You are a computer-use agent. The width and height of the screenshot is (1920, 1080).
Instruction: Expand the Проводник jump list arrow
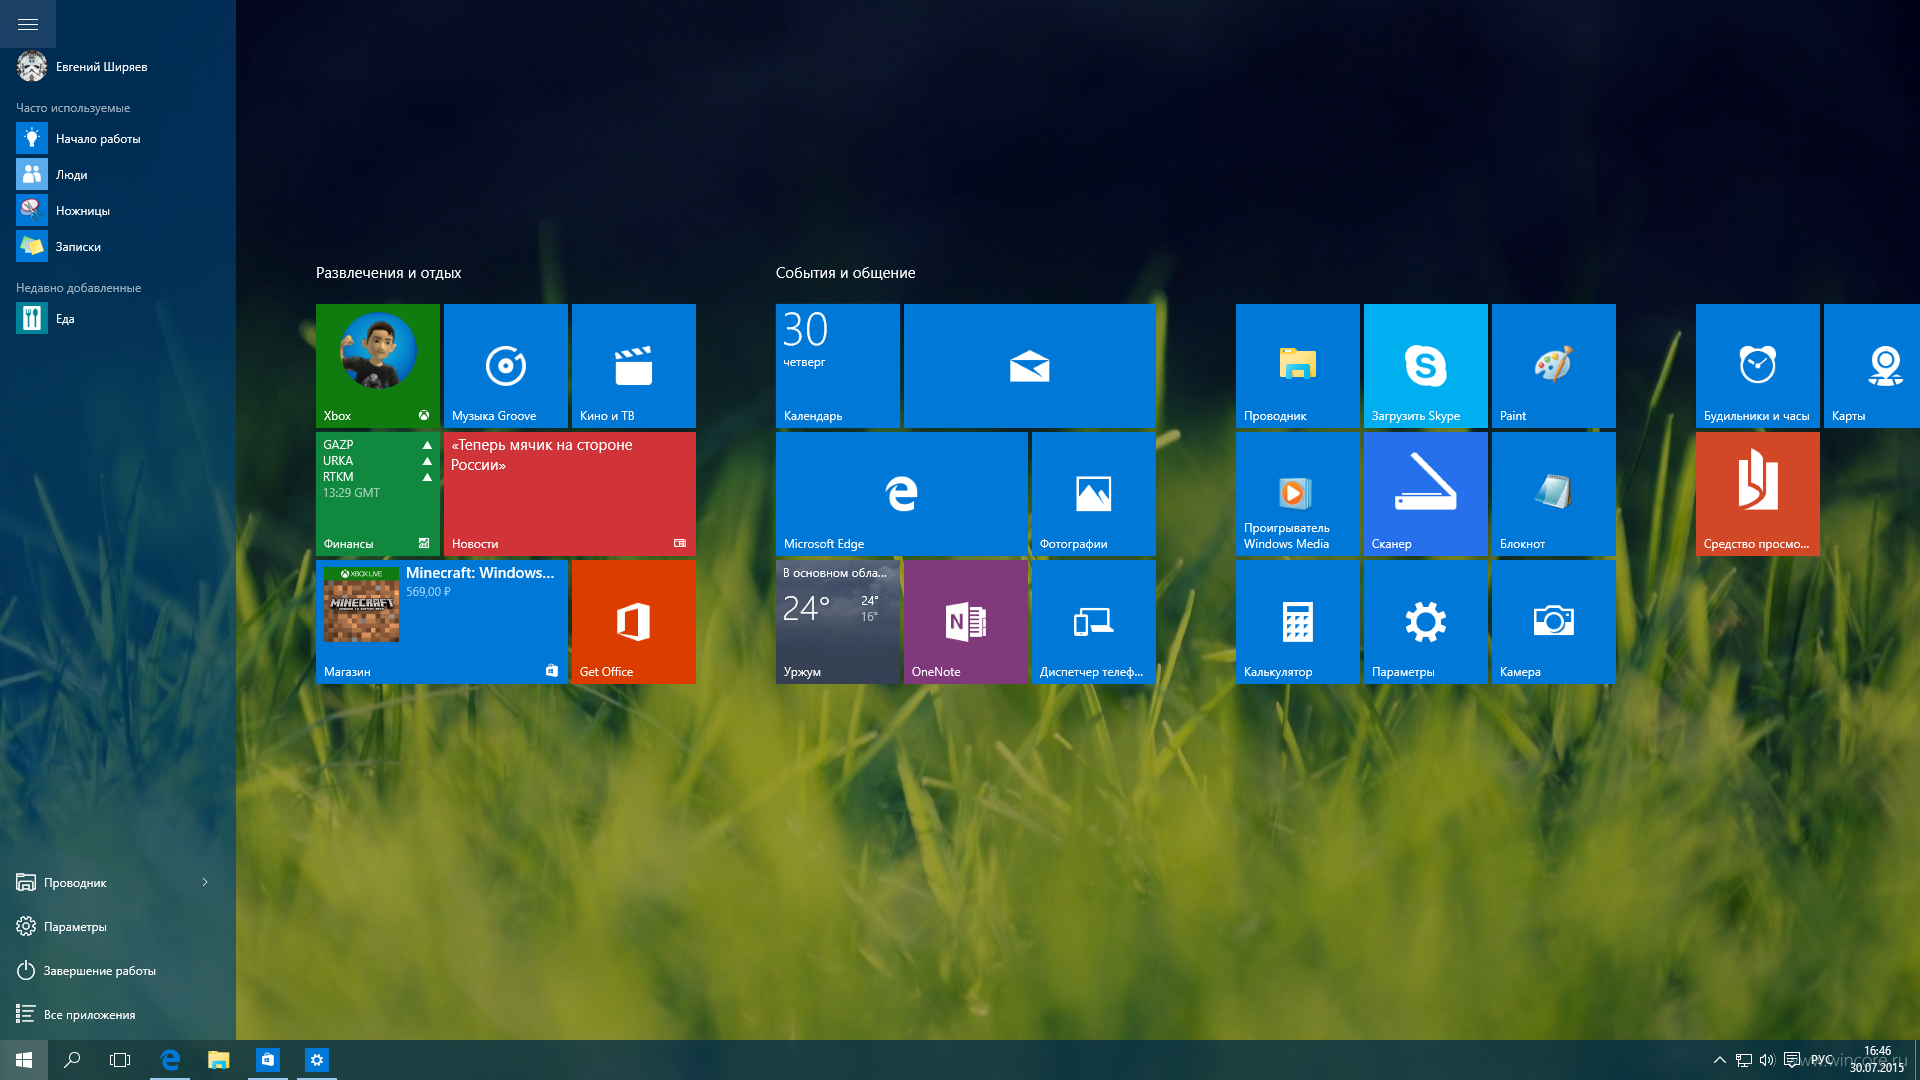[x=205, y=882]
